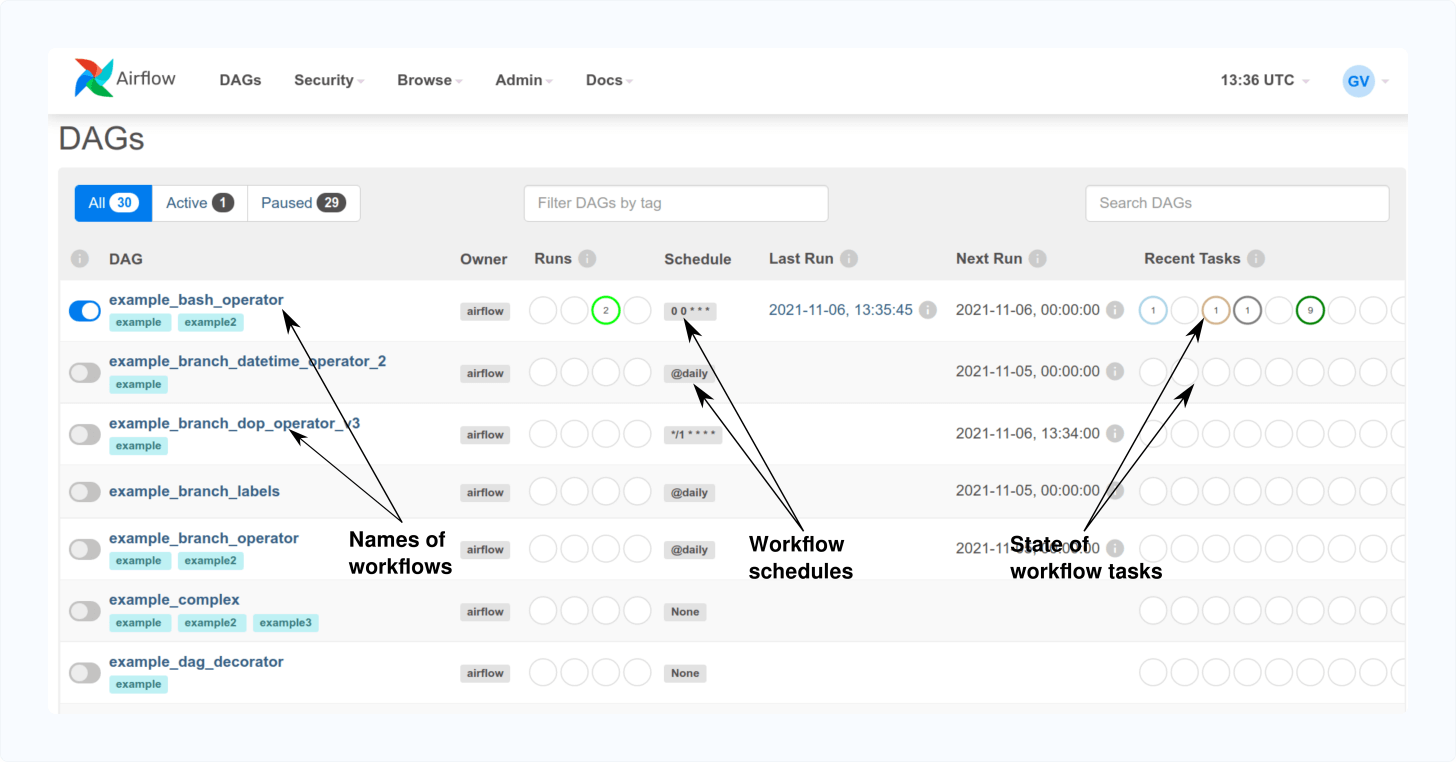Screen dimensions: 1456x762
Task: Click example2 tag under example_branch_operator
Action: pyautogui.click(x=210, y=561)
